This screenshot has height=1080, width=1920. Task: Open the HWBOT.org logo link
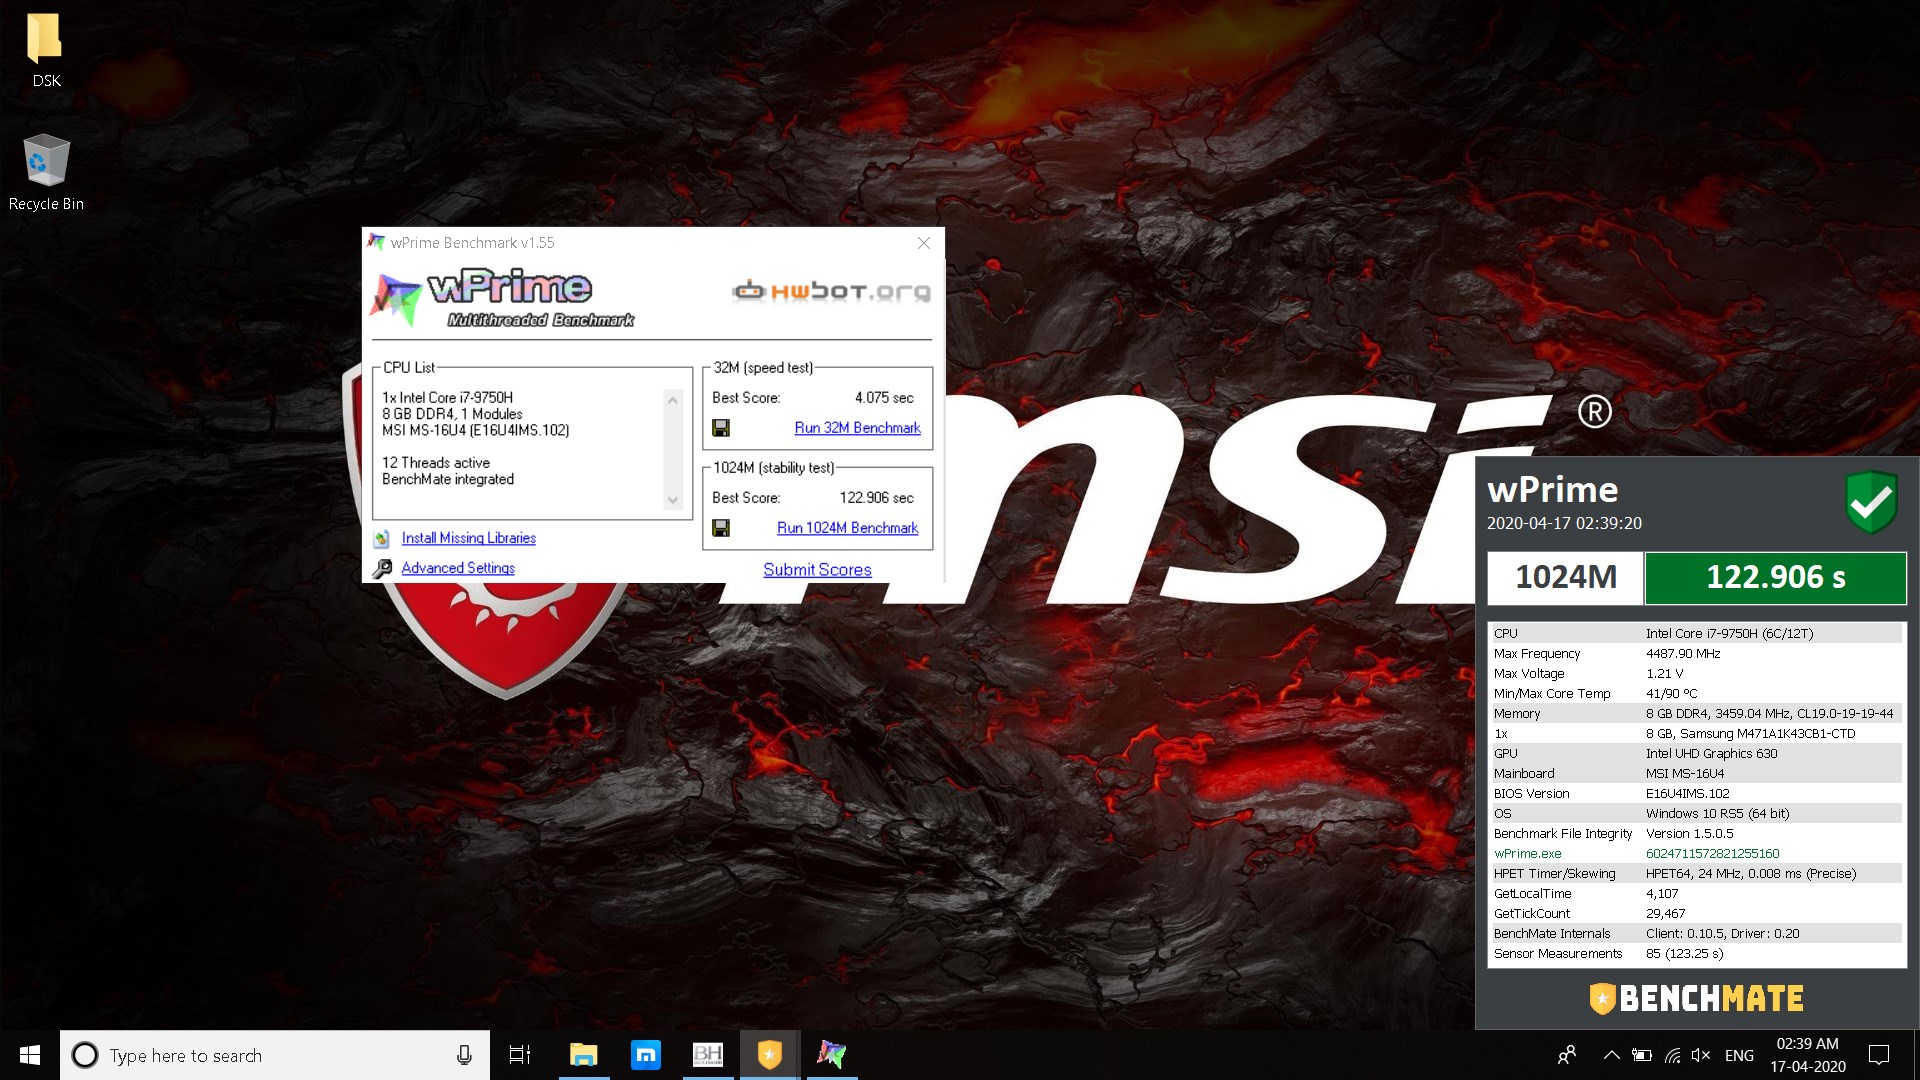(x=832, y=291)
